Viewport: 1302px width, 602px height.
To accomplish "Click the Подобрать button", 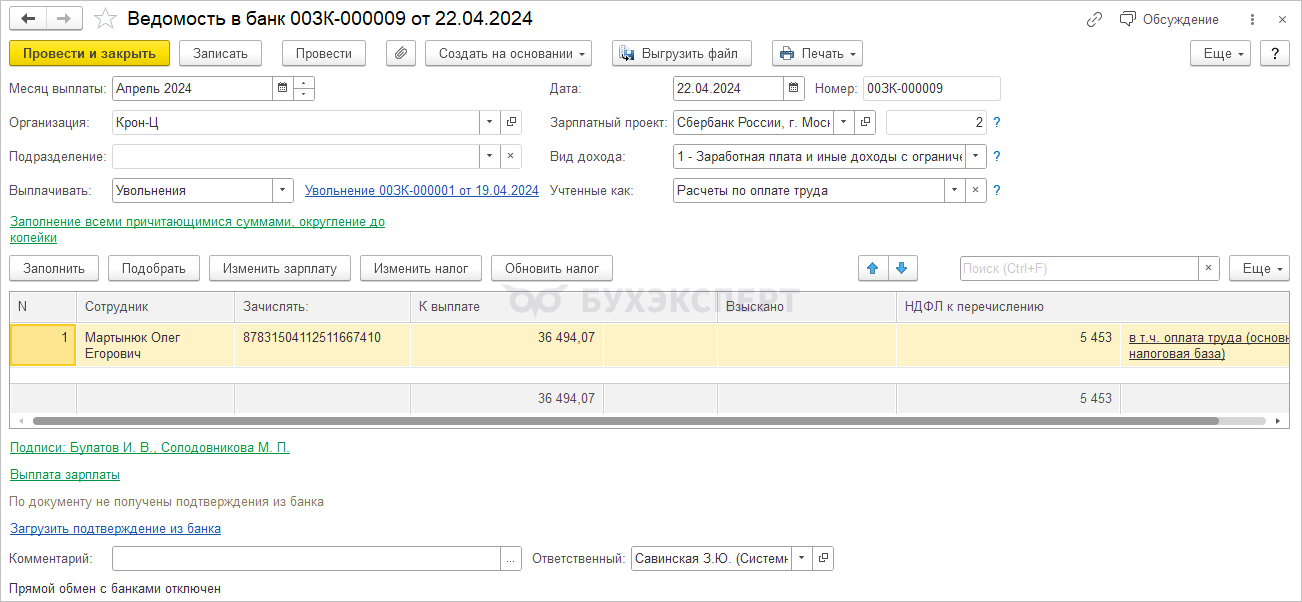I will (x=154, y=268).
